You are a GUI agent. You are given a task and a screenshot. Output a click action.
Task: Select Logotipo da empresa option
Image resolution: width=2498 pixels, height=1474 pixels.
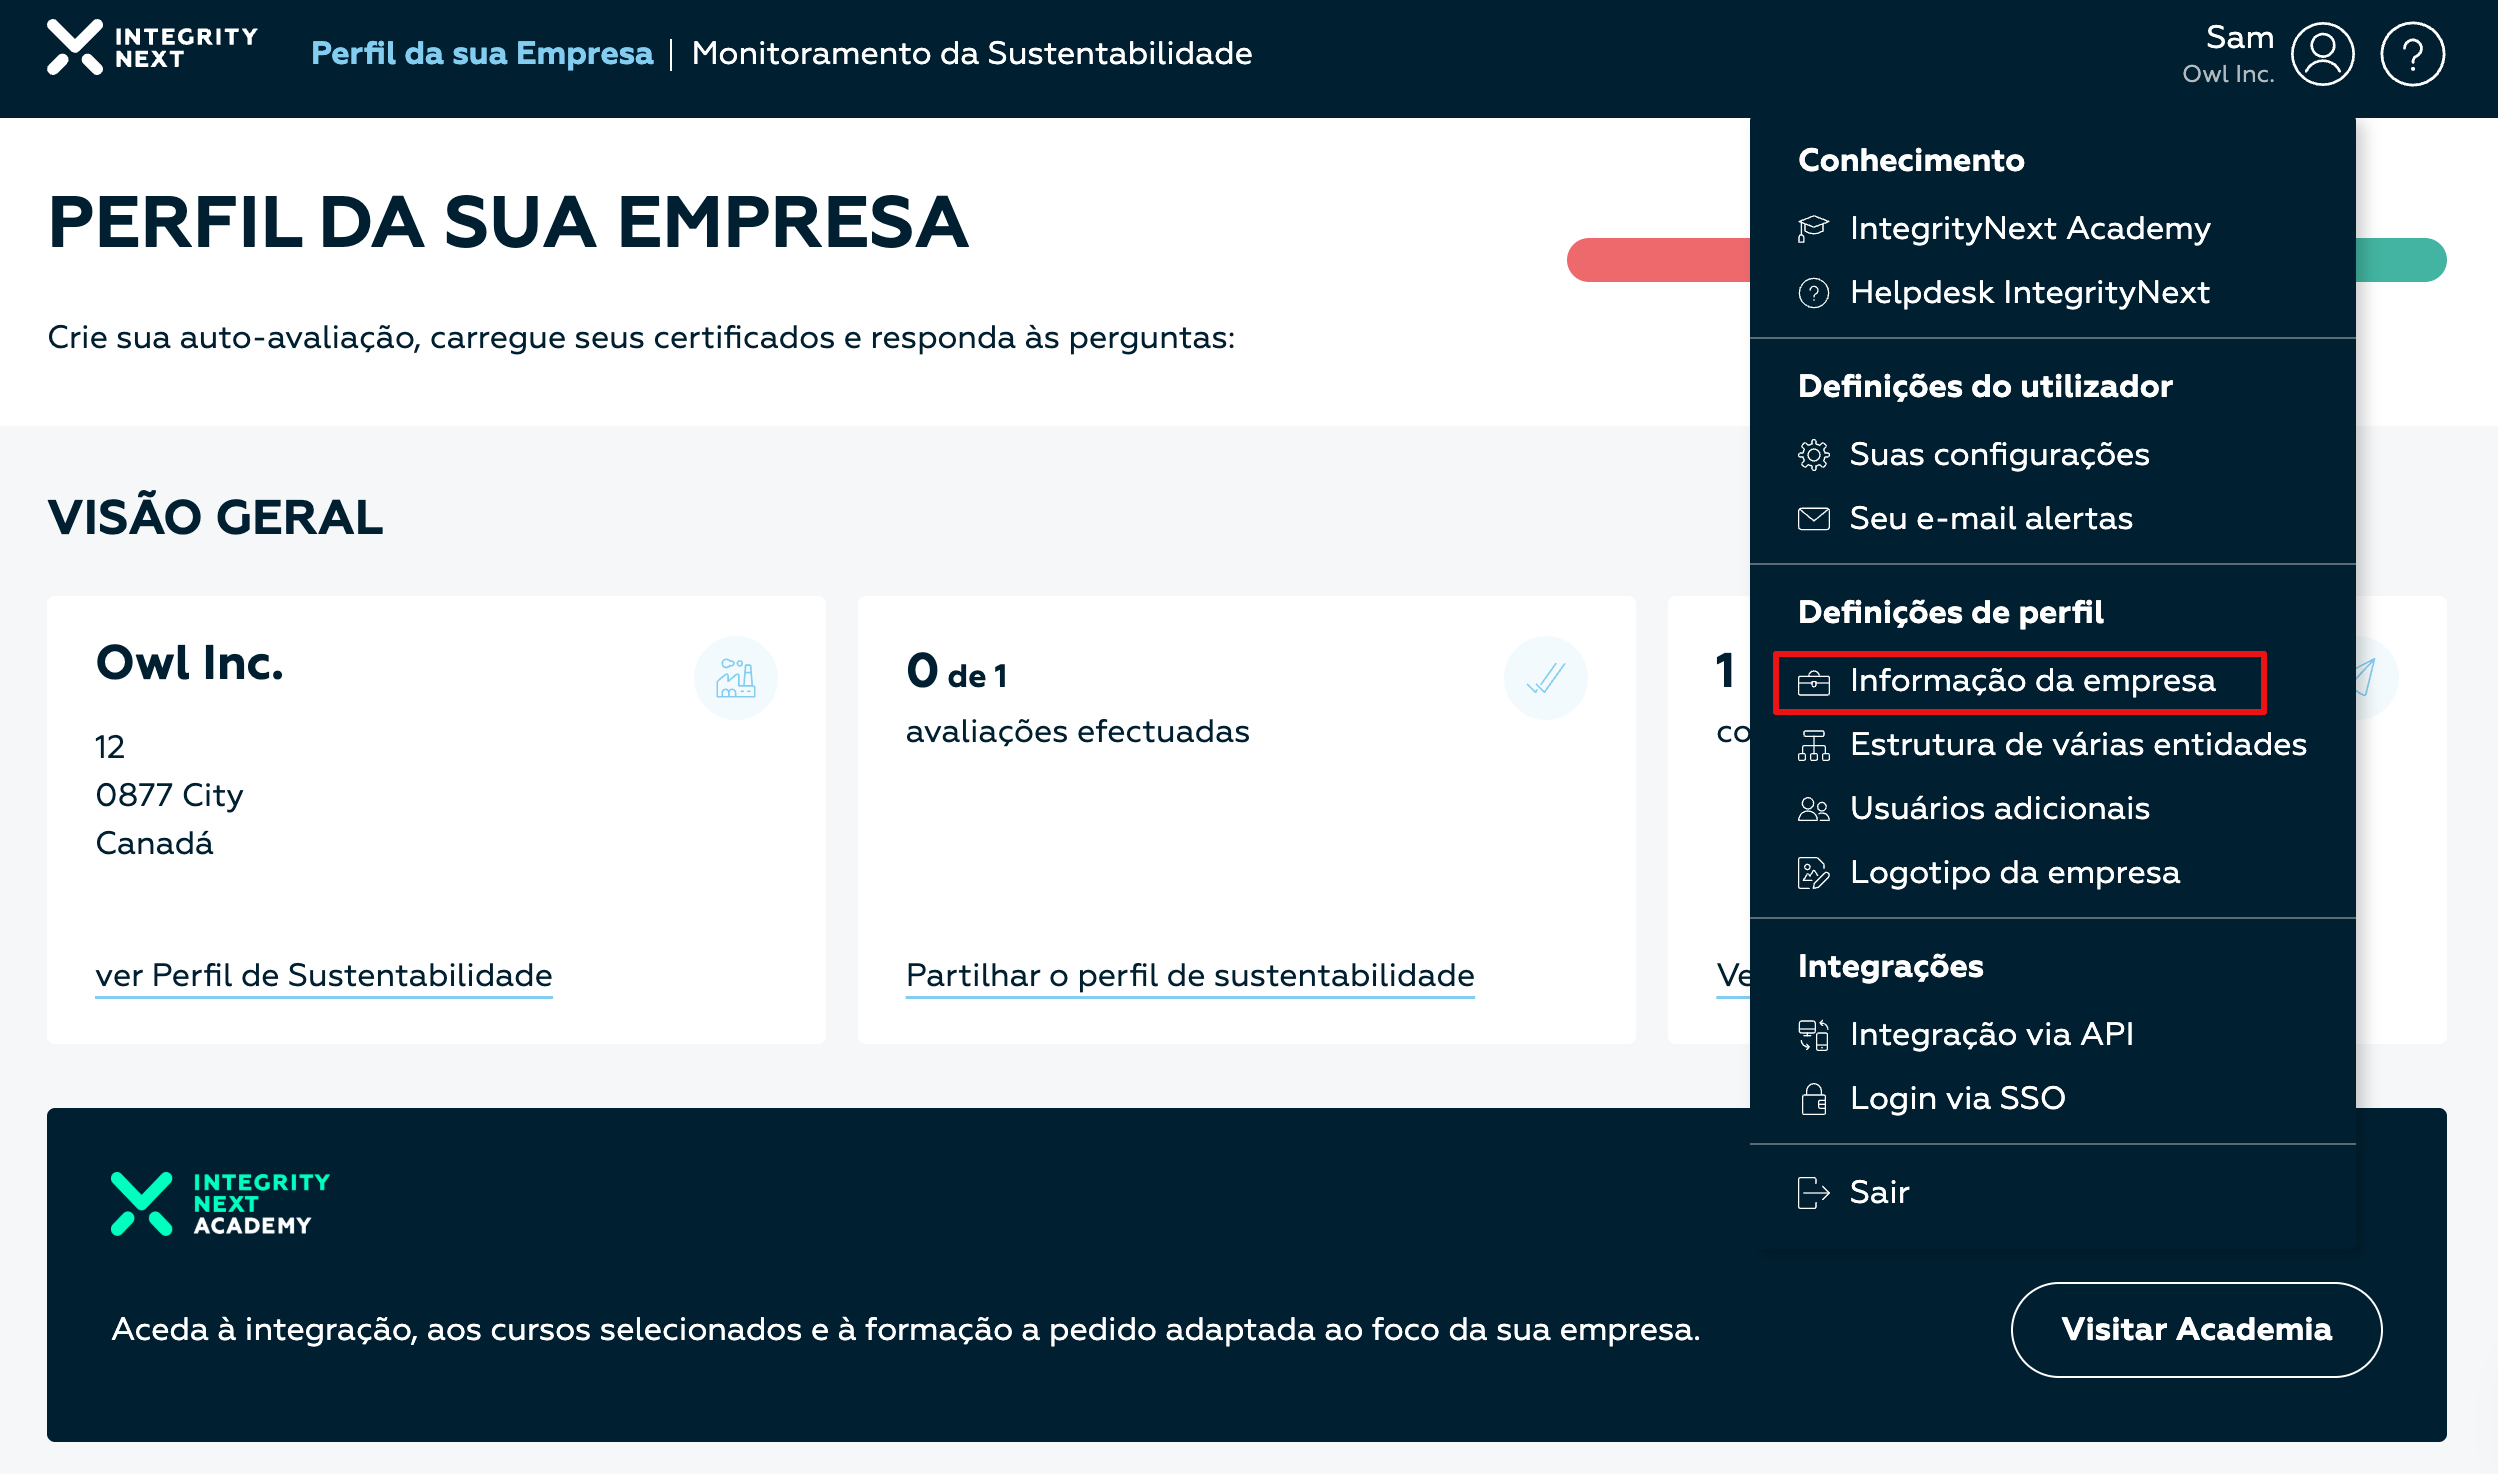[x=2014, y=873]
